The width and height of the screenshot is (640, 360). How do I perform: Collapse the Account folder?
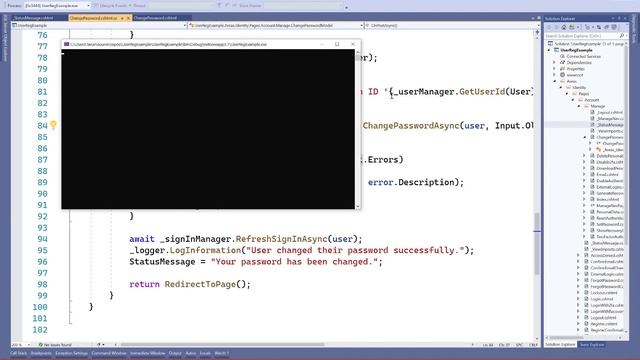tap(573, 100)
